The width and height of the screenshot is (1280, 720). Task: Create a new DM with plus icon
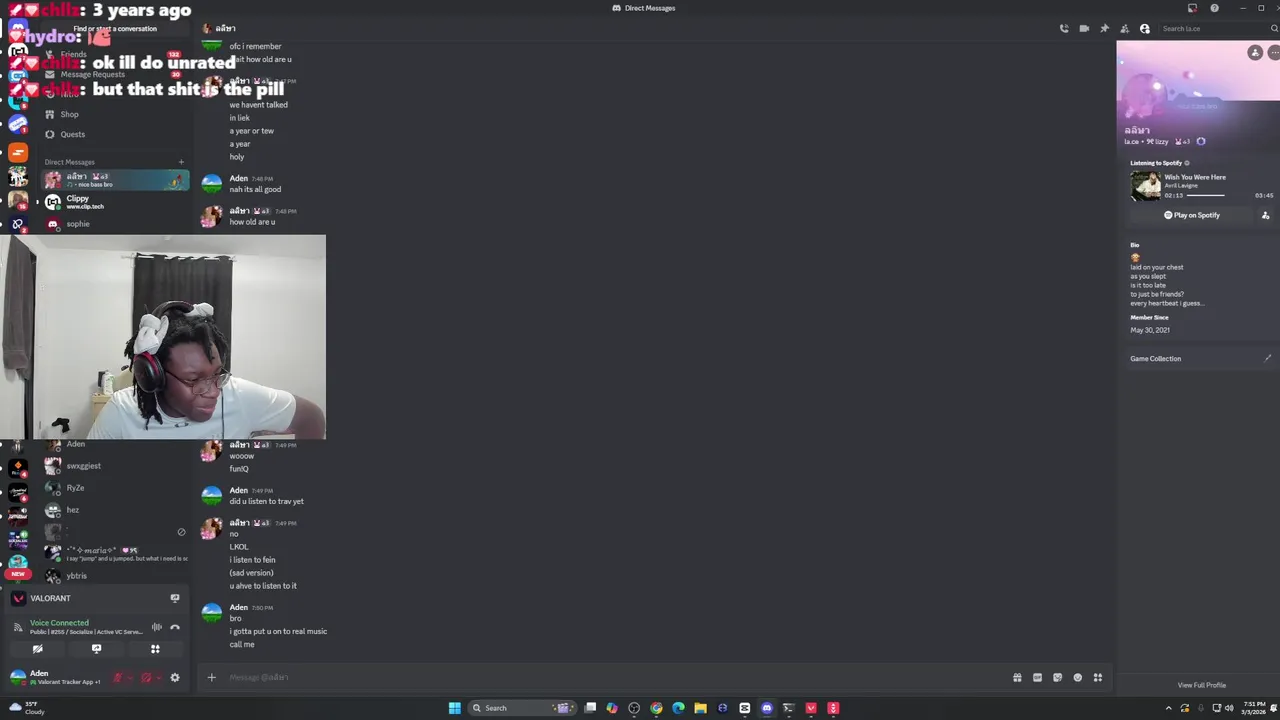point(181,162)
